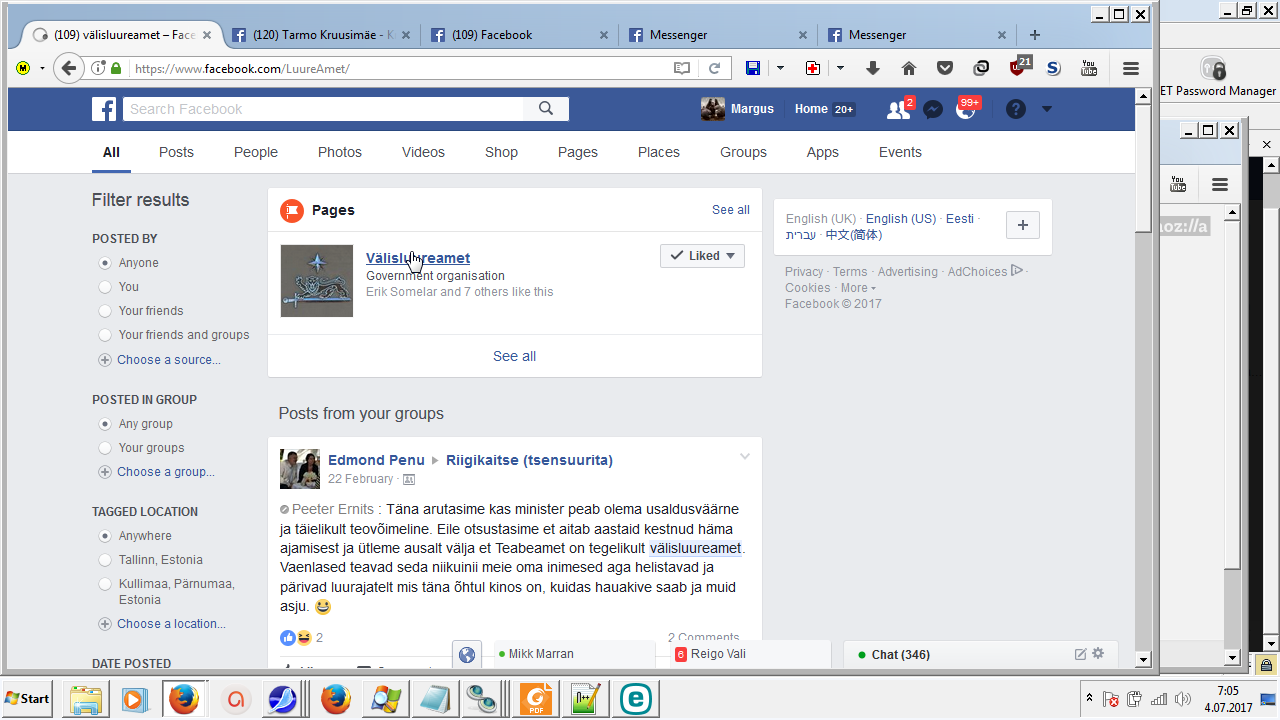This screenshot has width=1280, height=720.
Task: Open the Välisluureamet page link
Action: pos(418,258)
